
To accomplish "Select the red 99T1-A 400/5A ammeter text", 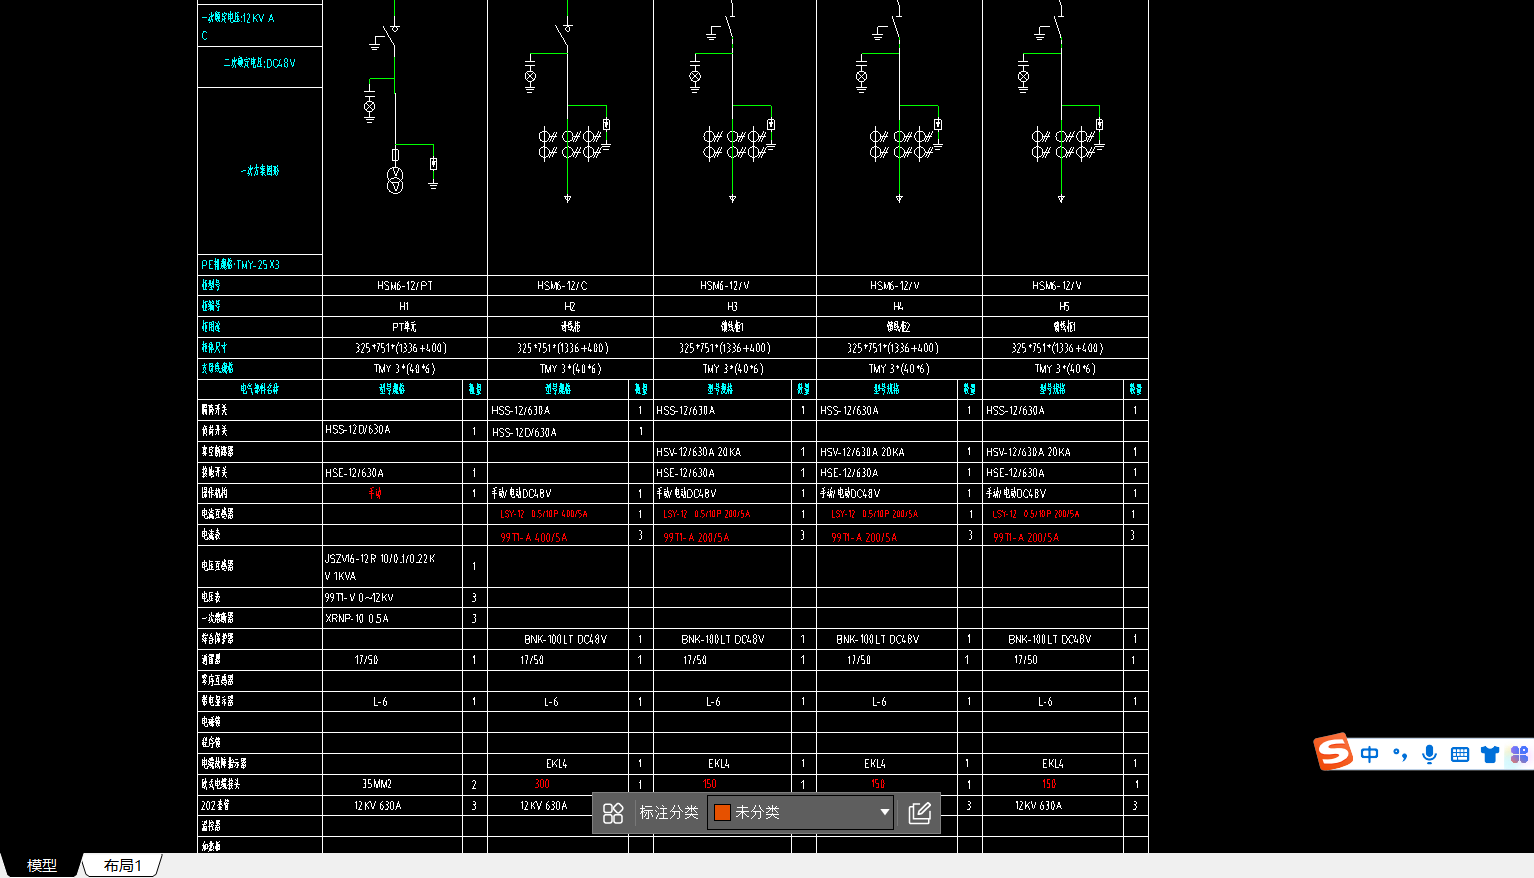I will click(533, 538).
